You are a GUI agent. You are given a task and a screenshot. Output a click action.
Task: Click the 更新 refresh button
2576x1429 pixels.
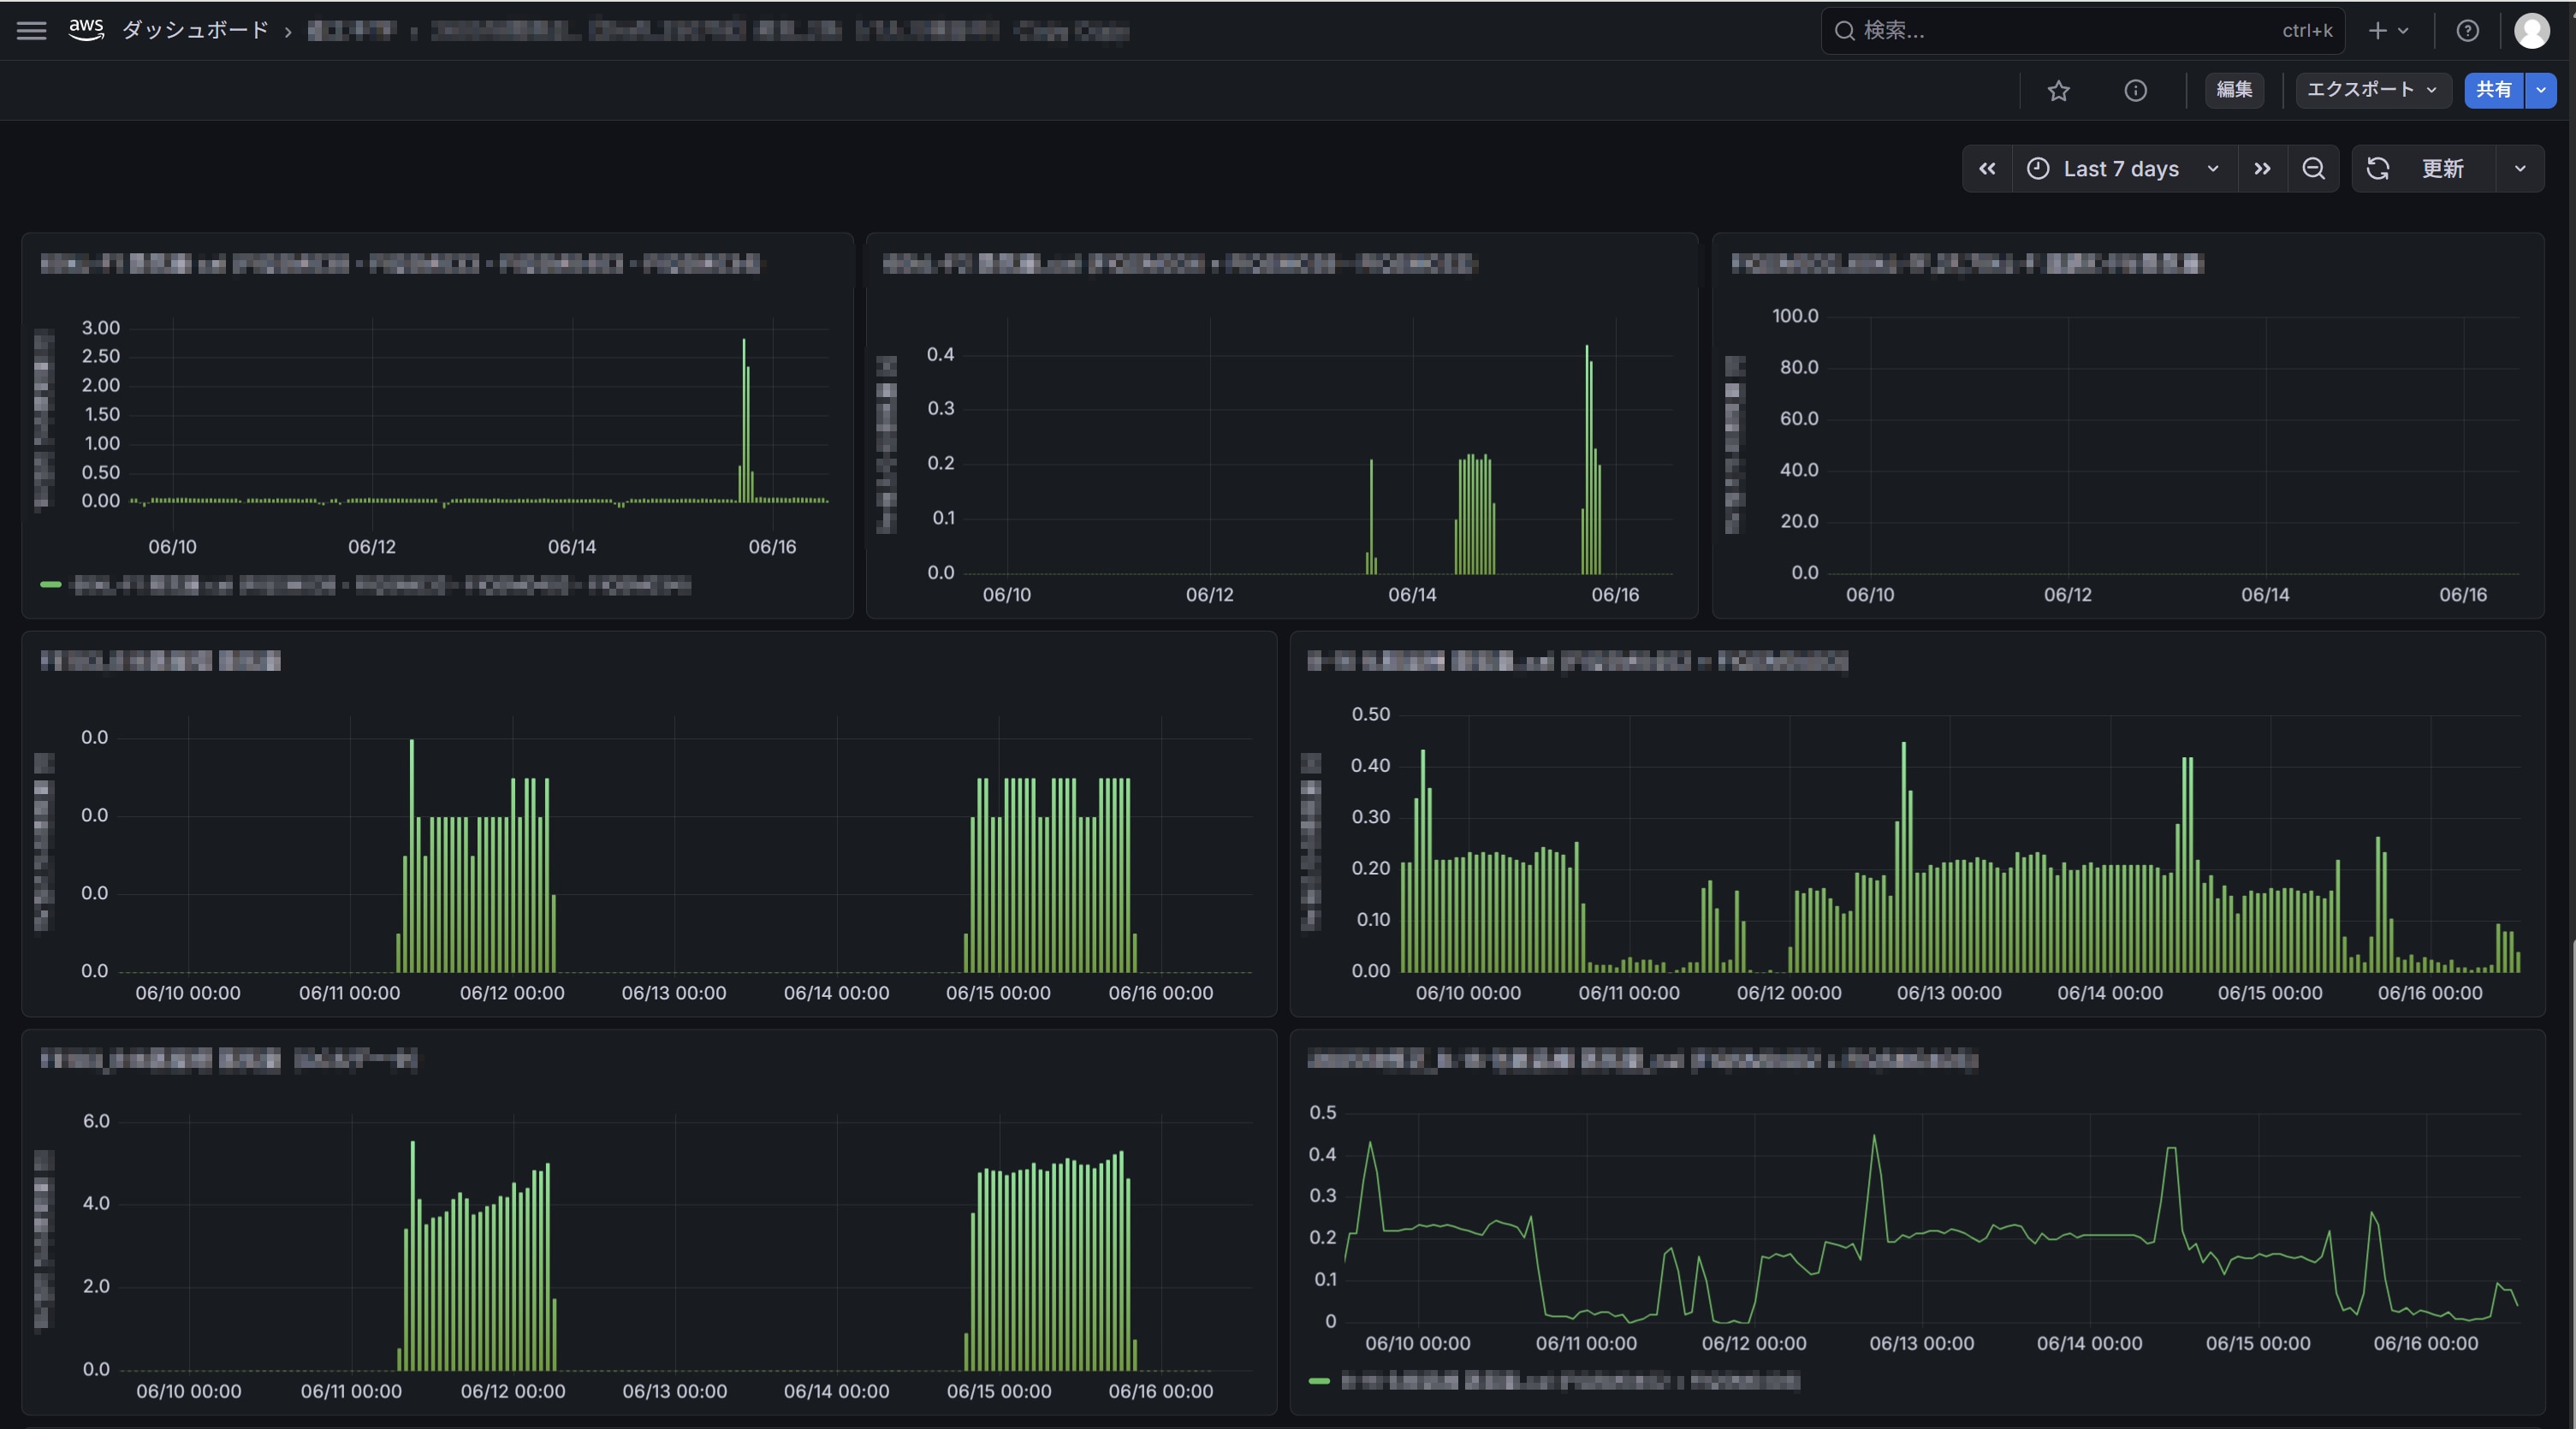tap(2424, 168)
